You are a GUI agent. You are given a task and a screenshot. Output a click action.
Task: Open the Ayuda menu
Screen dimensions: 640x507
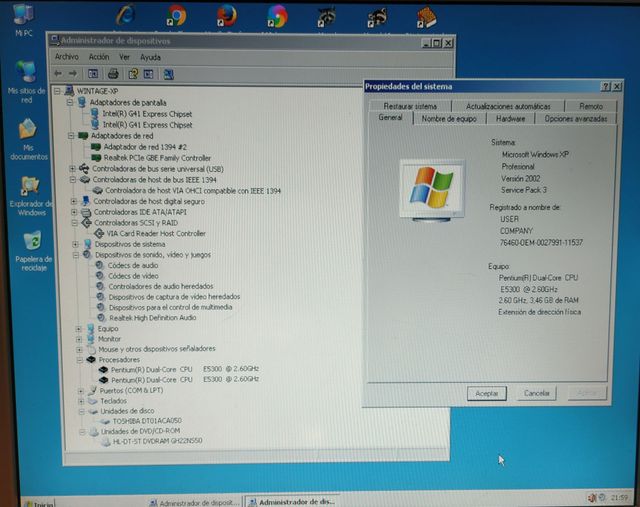(150, 58)
